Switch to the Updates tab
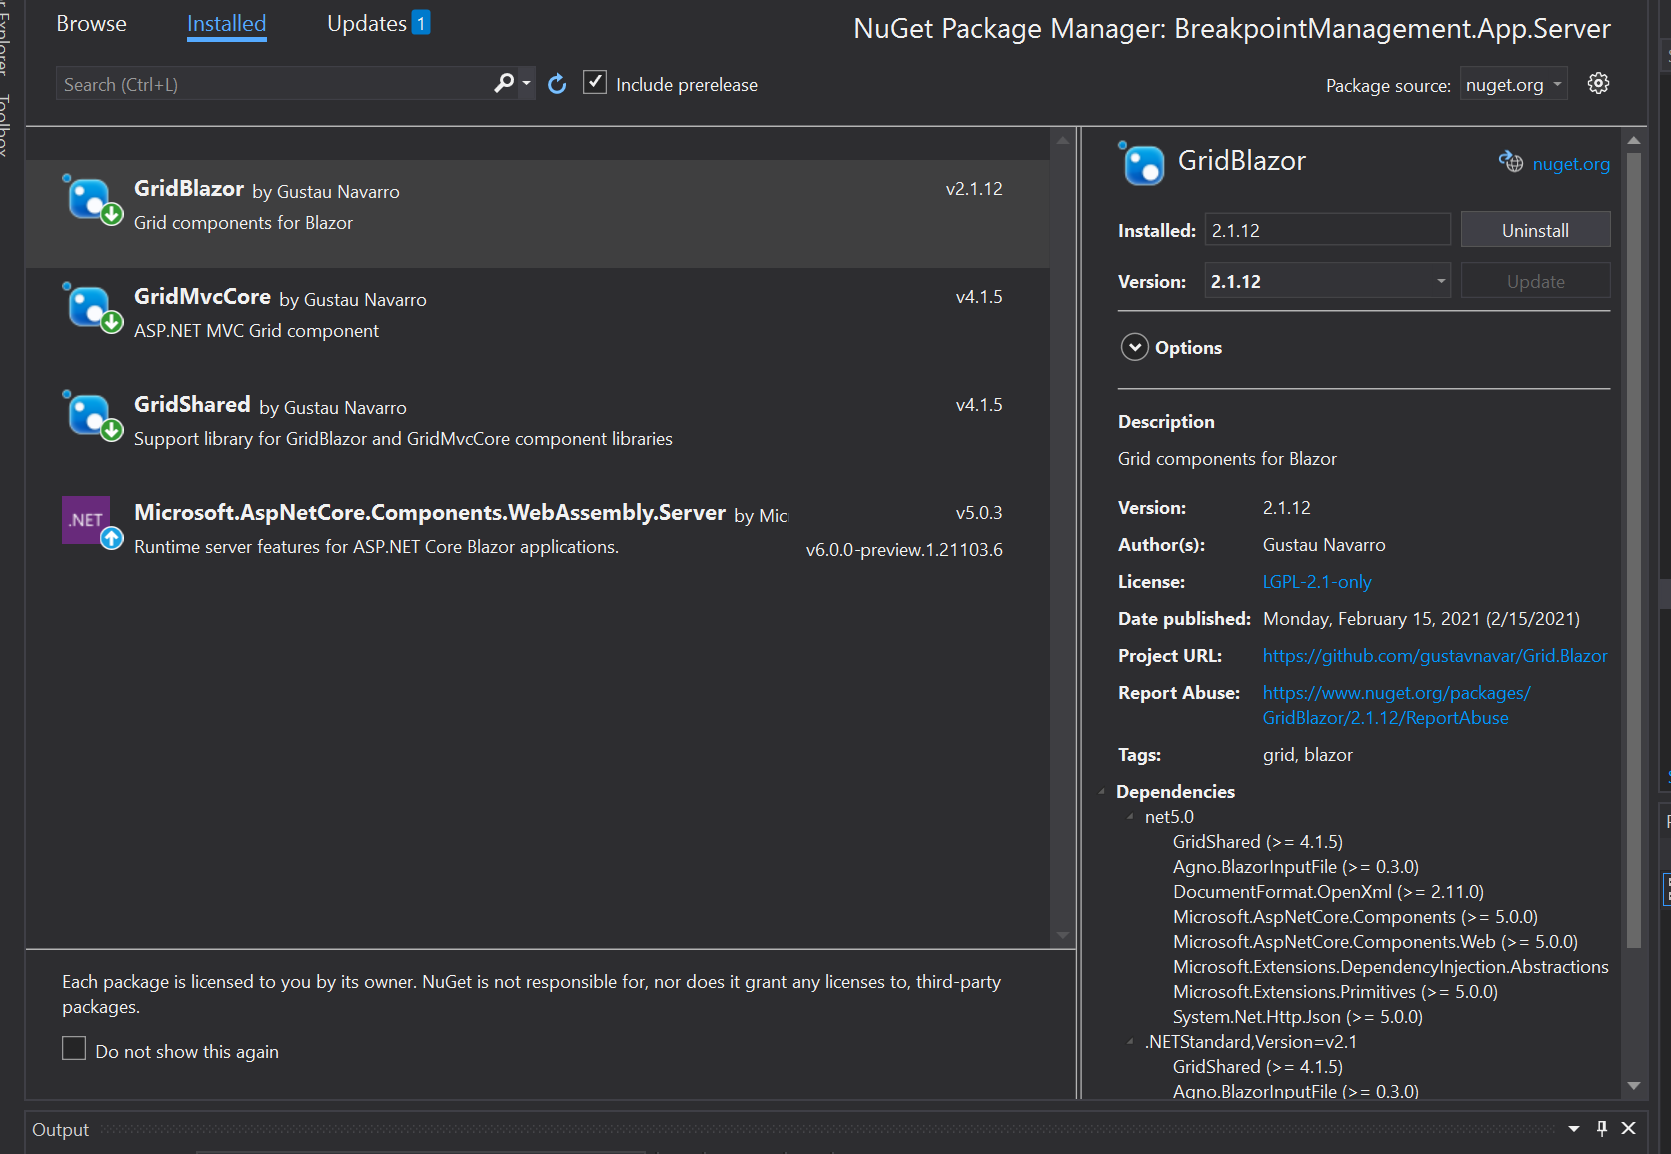This screenshot has width=1671, height=1154. pyautogui.click(x=378, y=23)
